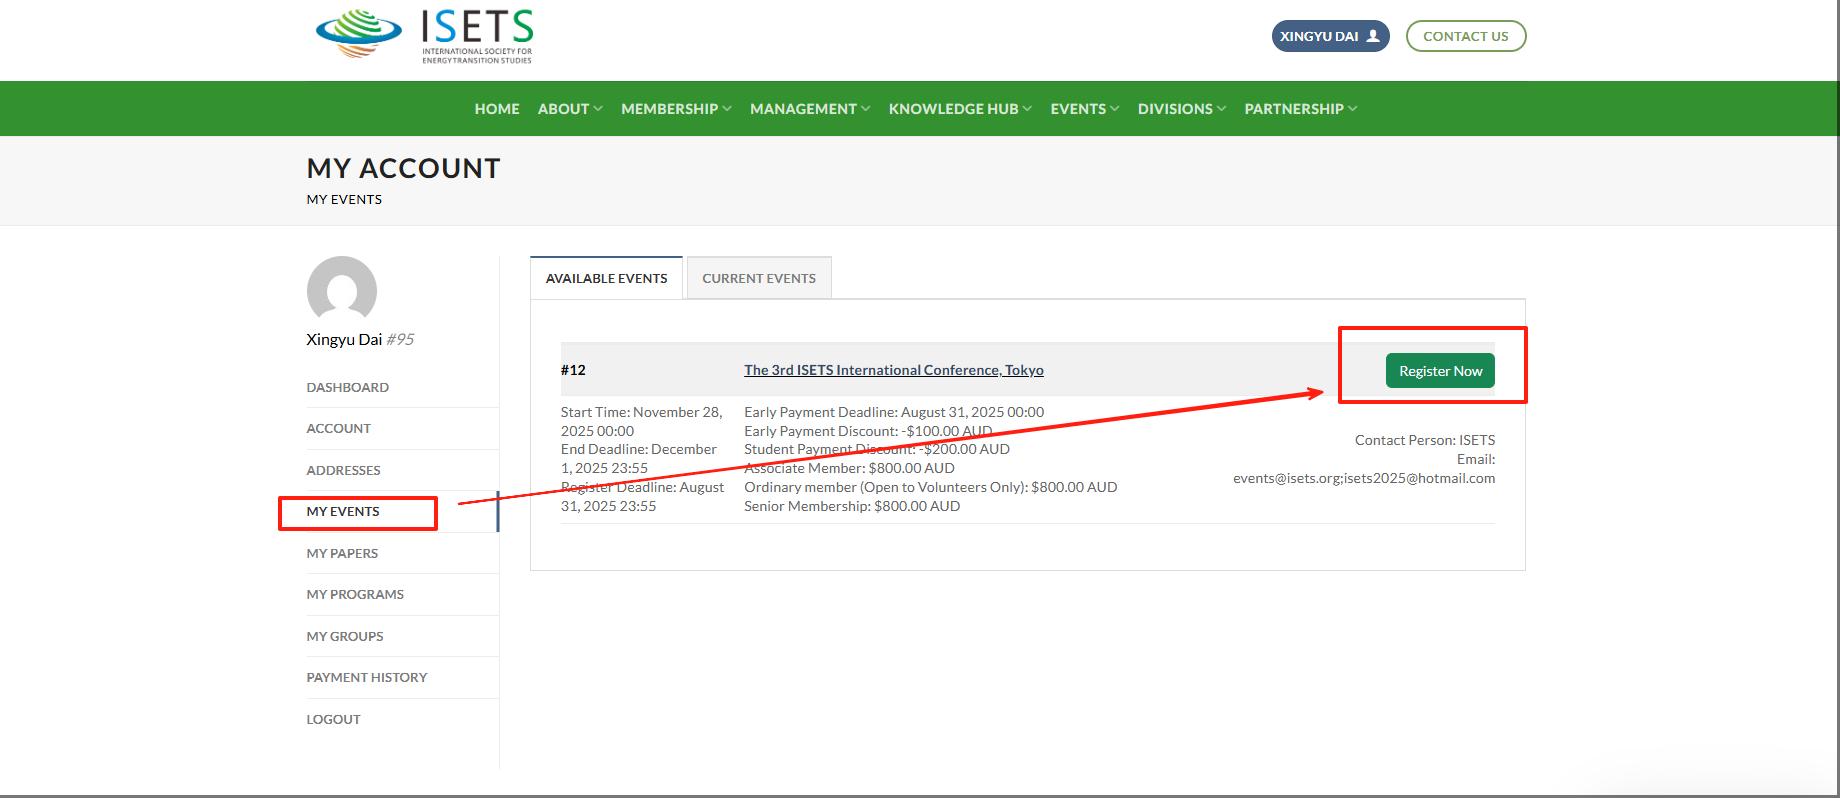
Task: Expand the DIVISIONS dropdown menu
Action: [1182, 109]
